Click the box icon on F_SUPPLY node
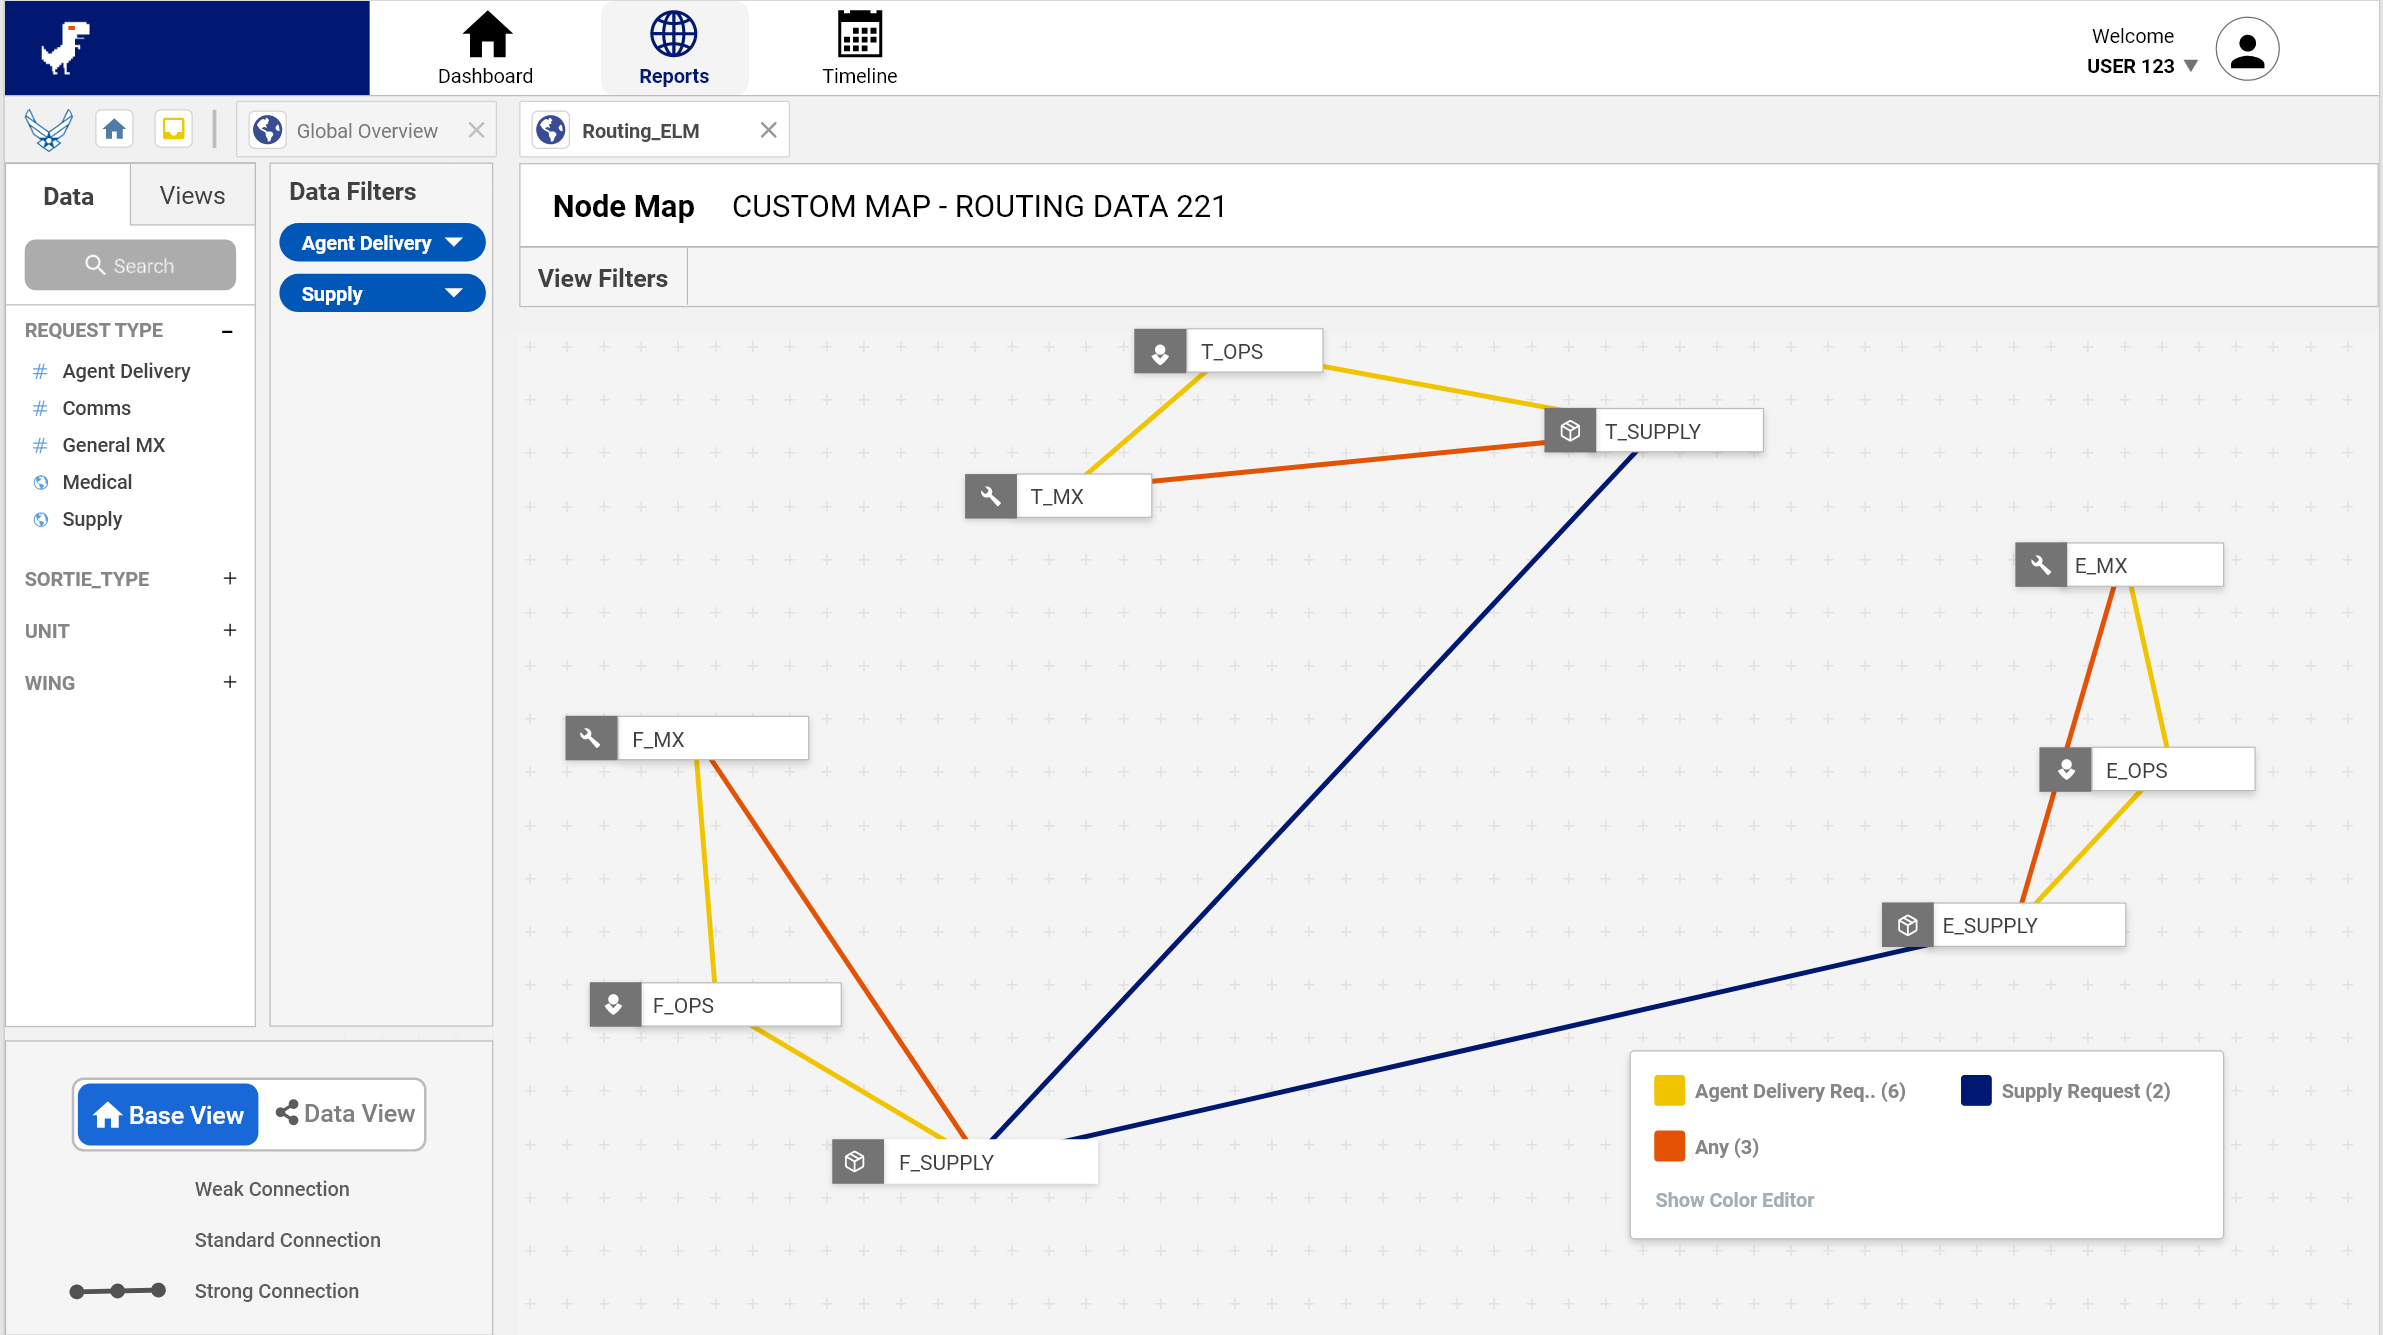The image size is (2383, 1335). (x=856, y=1162)
